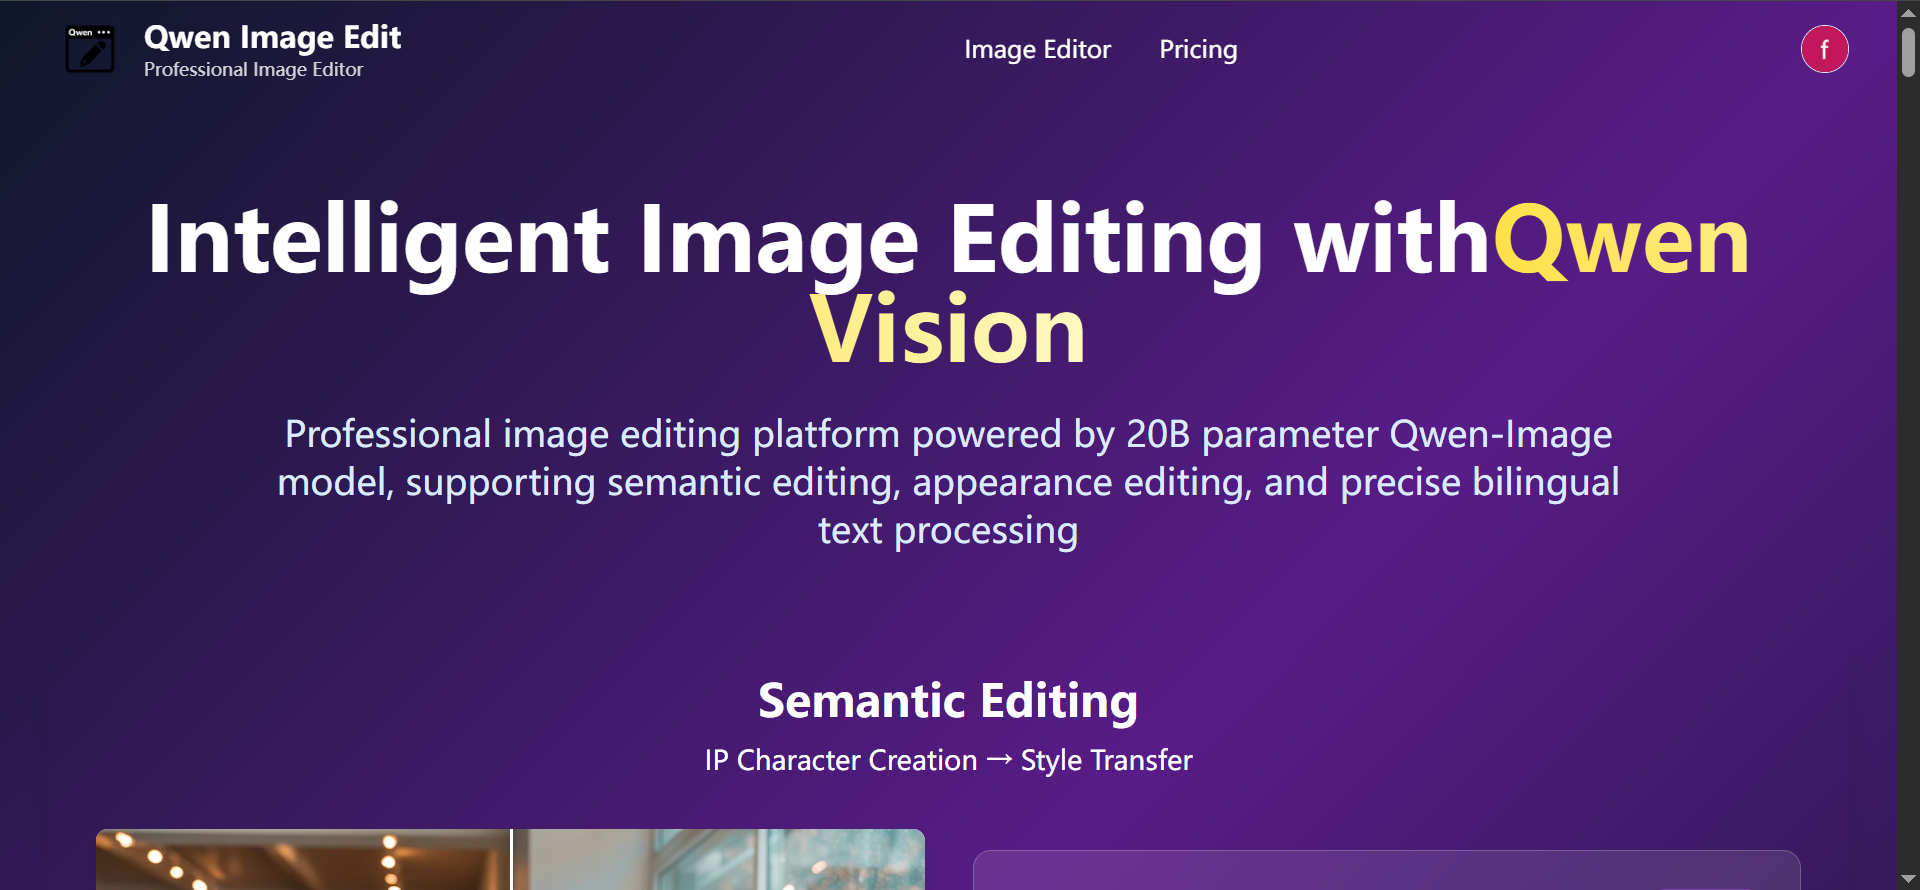Click the before/after comparison image preview
The image size is (1920, 890).
coord(510,859)
